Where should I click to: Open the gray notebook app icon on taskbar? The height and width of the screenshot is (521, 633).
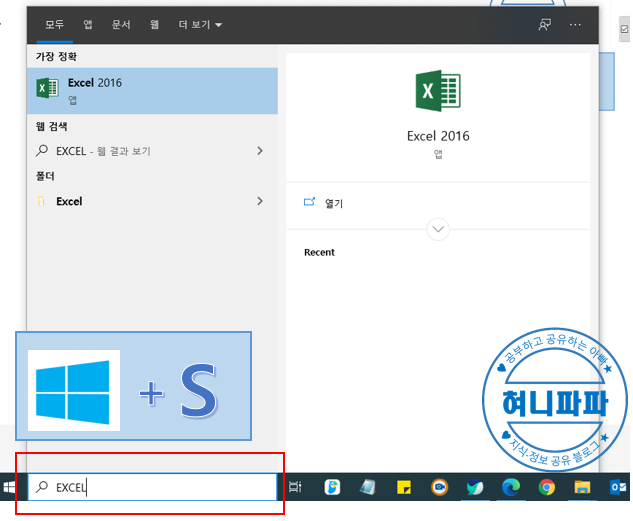368,487
